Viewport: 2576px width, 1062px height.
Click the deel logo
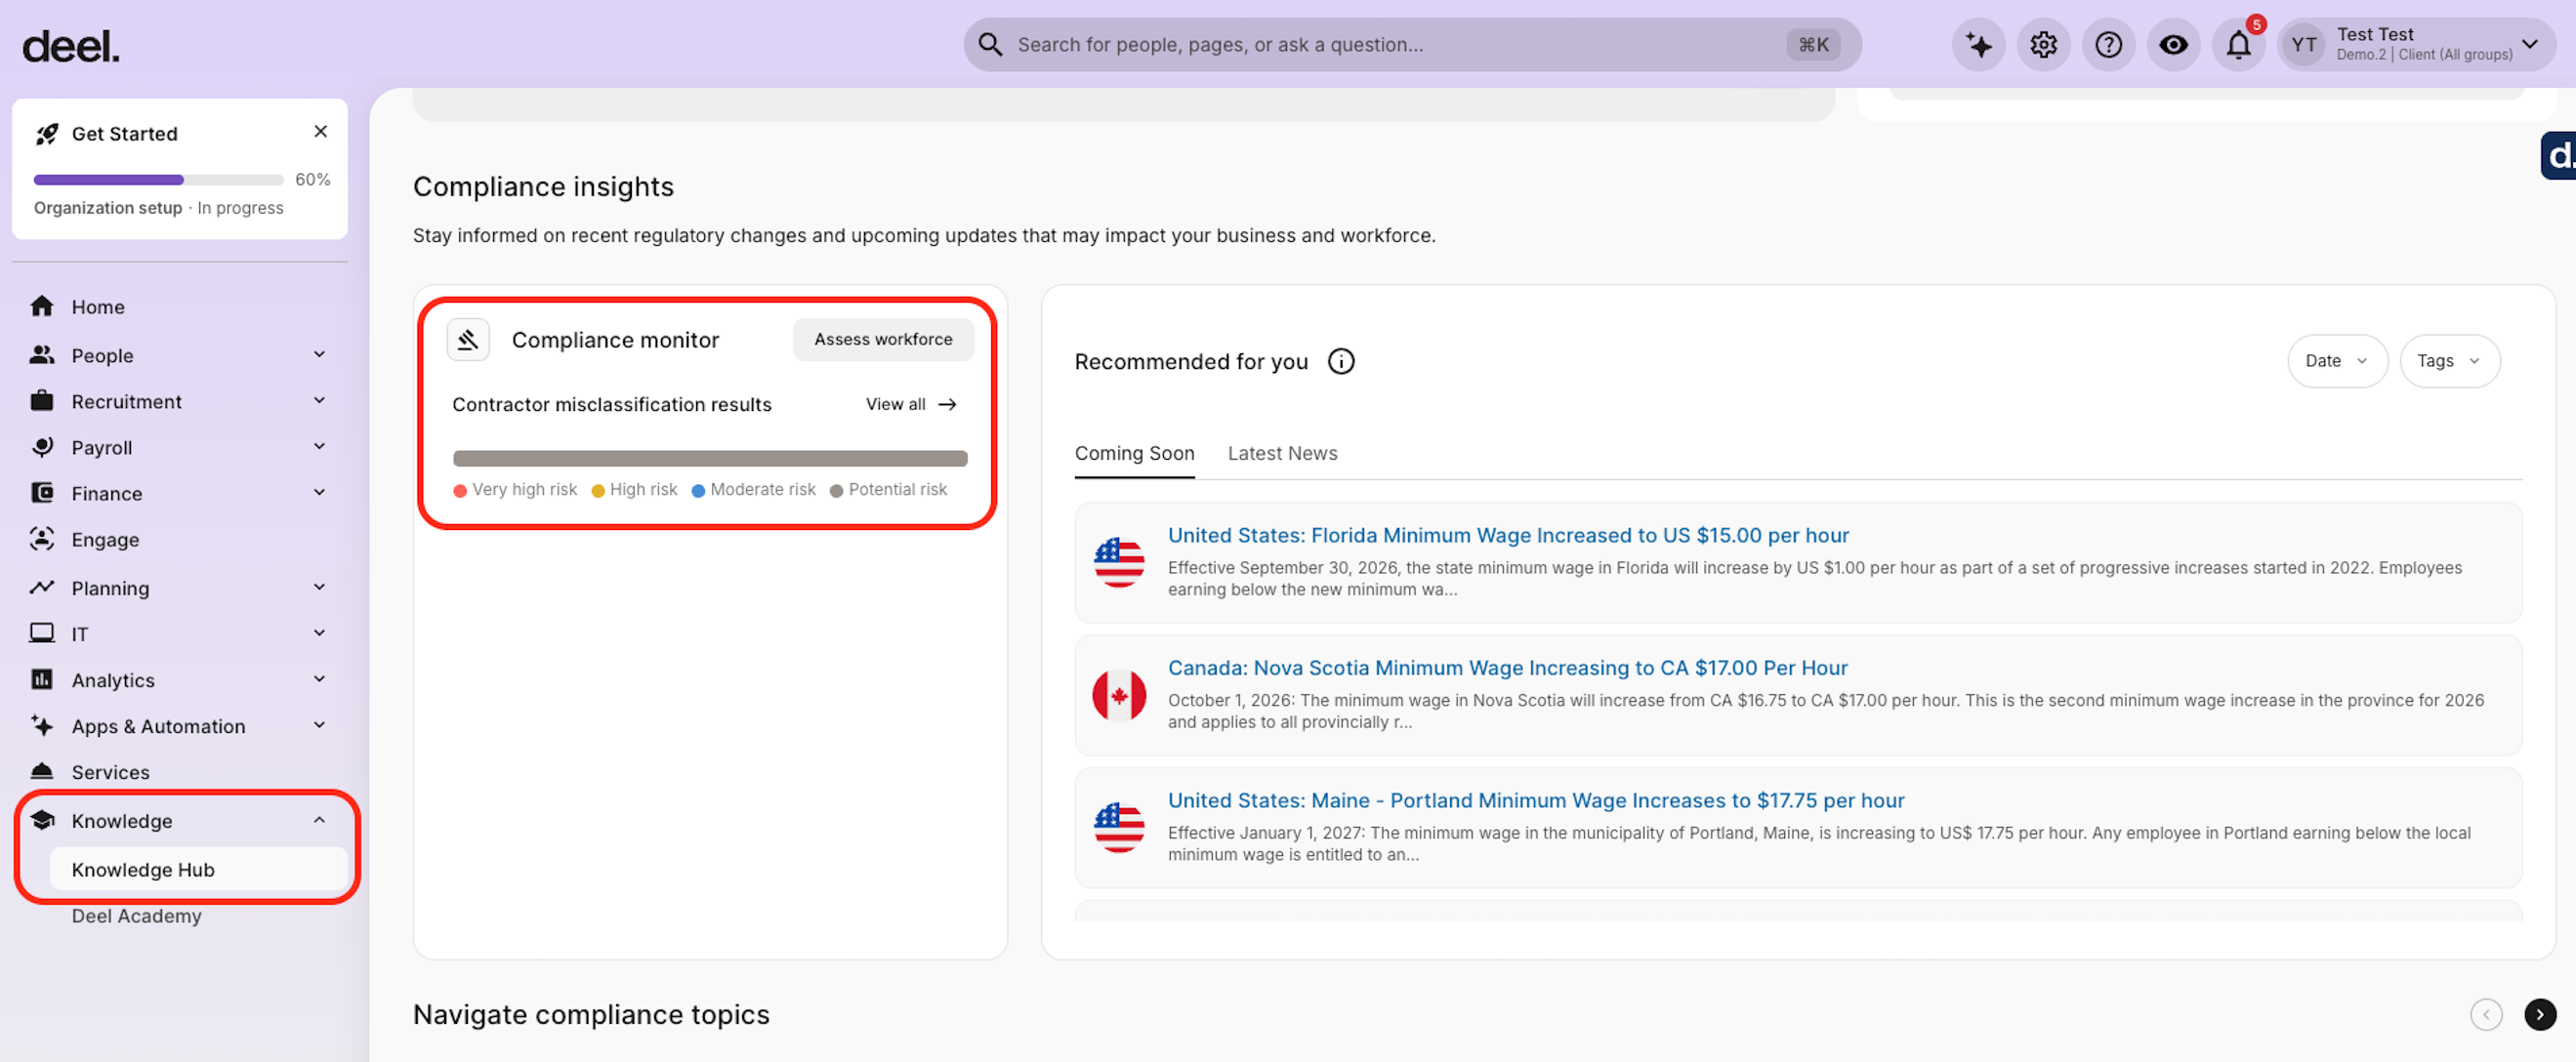pyautogui.click(x=70, y=45)
